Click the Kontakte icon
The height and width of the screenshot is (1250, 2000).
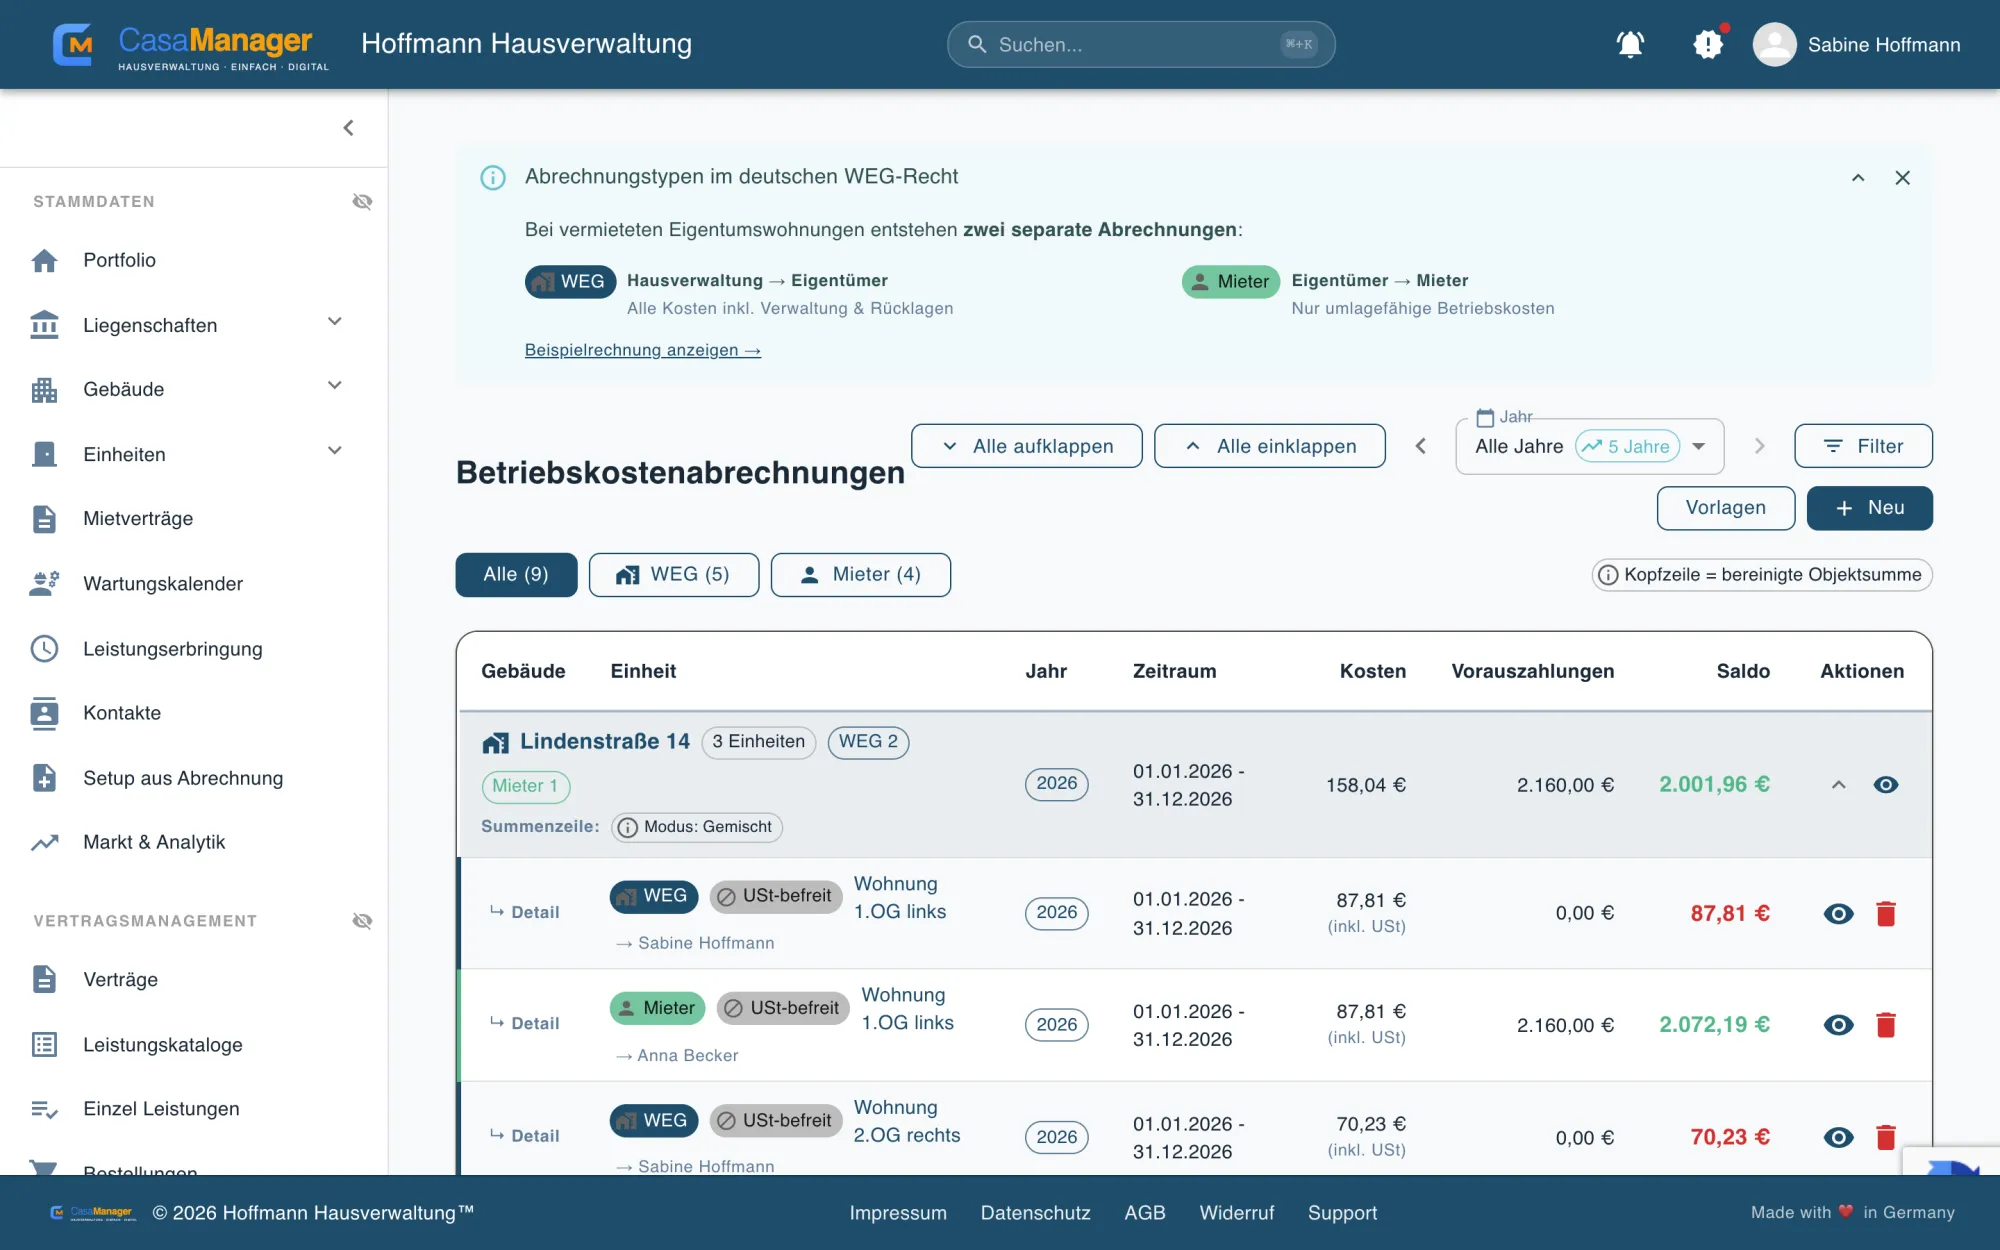(x=44, y=713)
